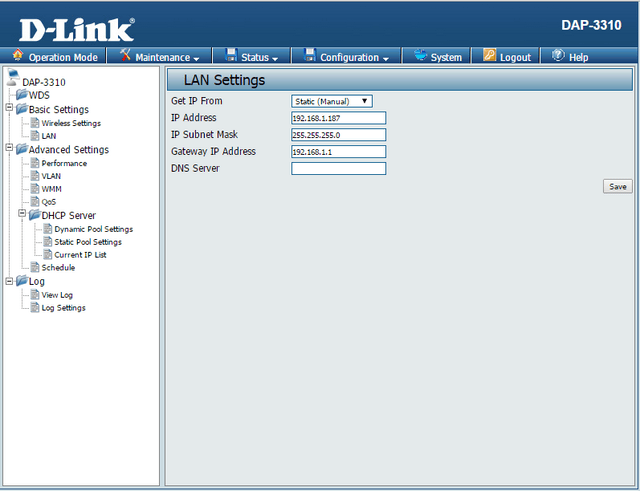Image resolution: width=640 pixels, height=491 pixels.
Task: Select the LAN tree entry
Action: [x=49, y=136]
